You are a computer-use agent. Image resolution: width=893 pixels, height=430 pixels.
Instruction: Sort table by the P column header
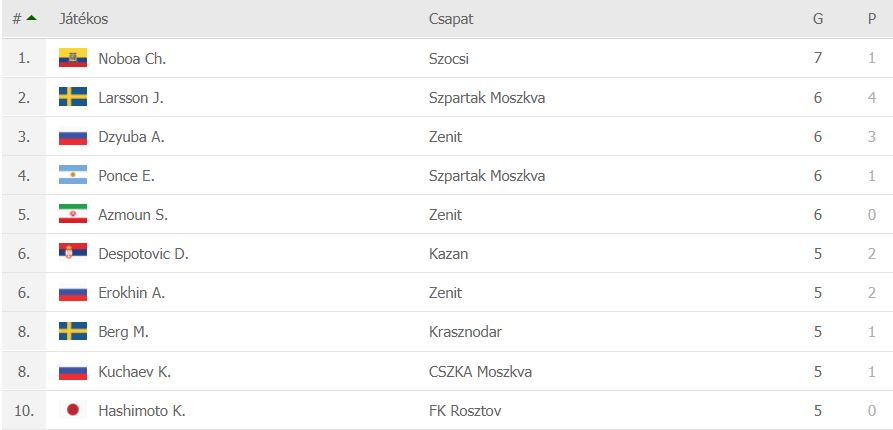871,19
